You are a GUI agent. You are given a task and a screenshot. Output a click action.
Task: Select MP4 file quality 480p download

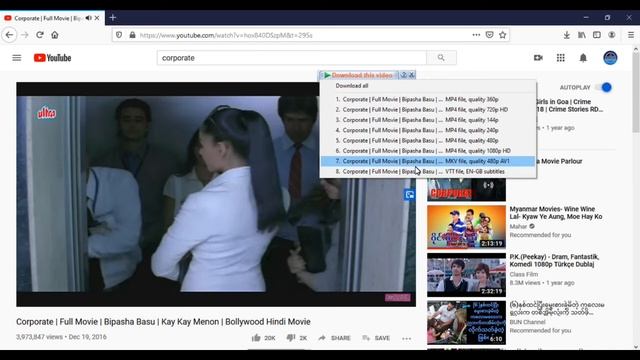point(427,140)
